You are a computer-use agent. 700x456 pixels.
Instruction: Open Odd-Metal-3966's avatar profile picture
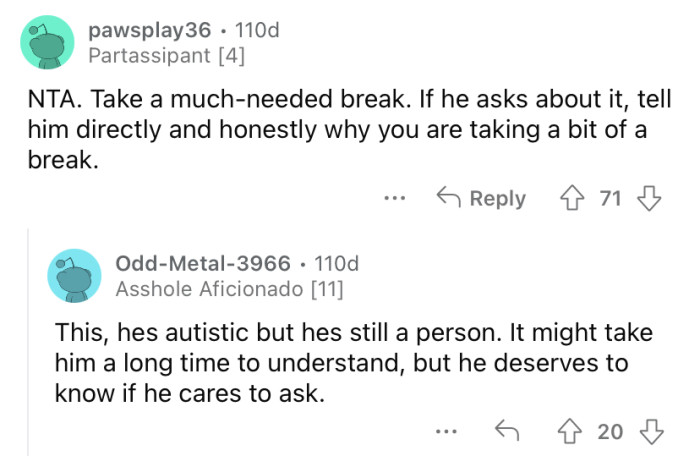[74, 276]
